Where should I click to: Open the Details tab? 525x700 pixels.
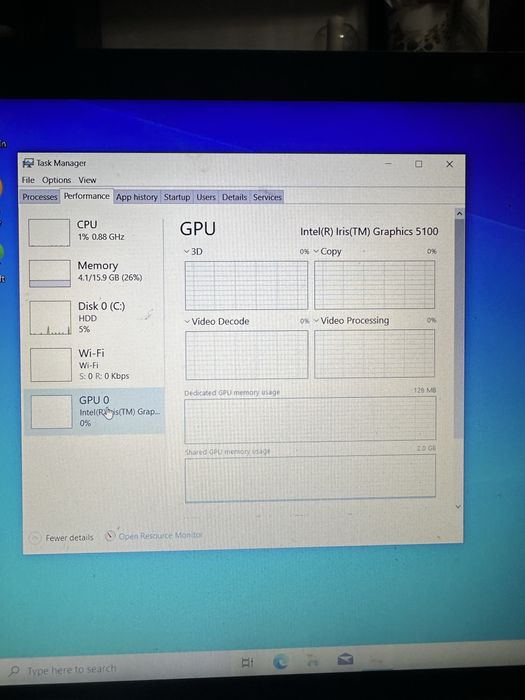234,197
